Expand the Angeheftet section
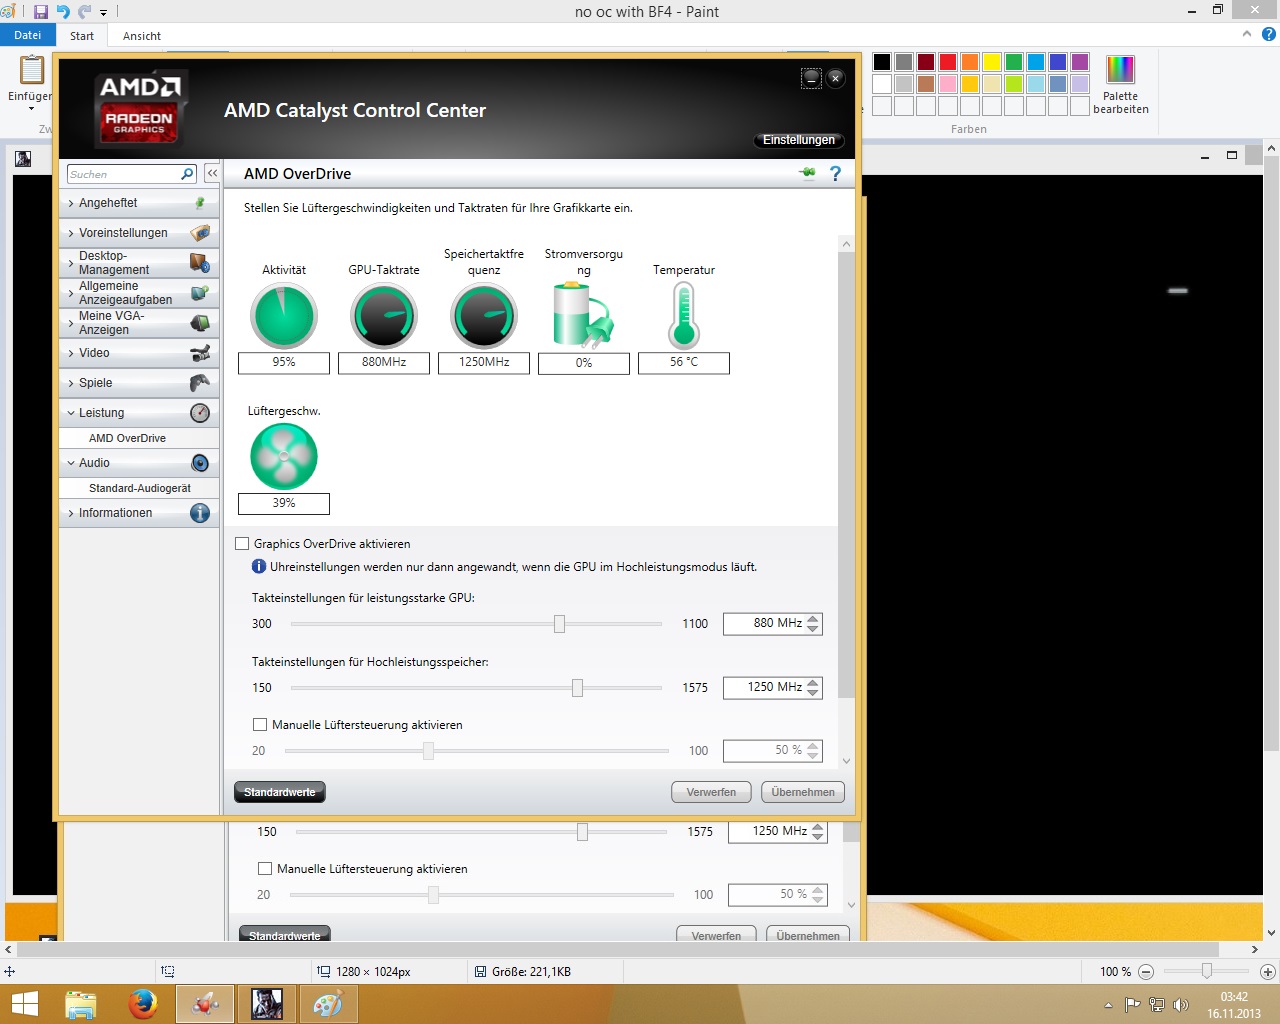Viewport: 1280px width, 1024px height. coord(139,203)
